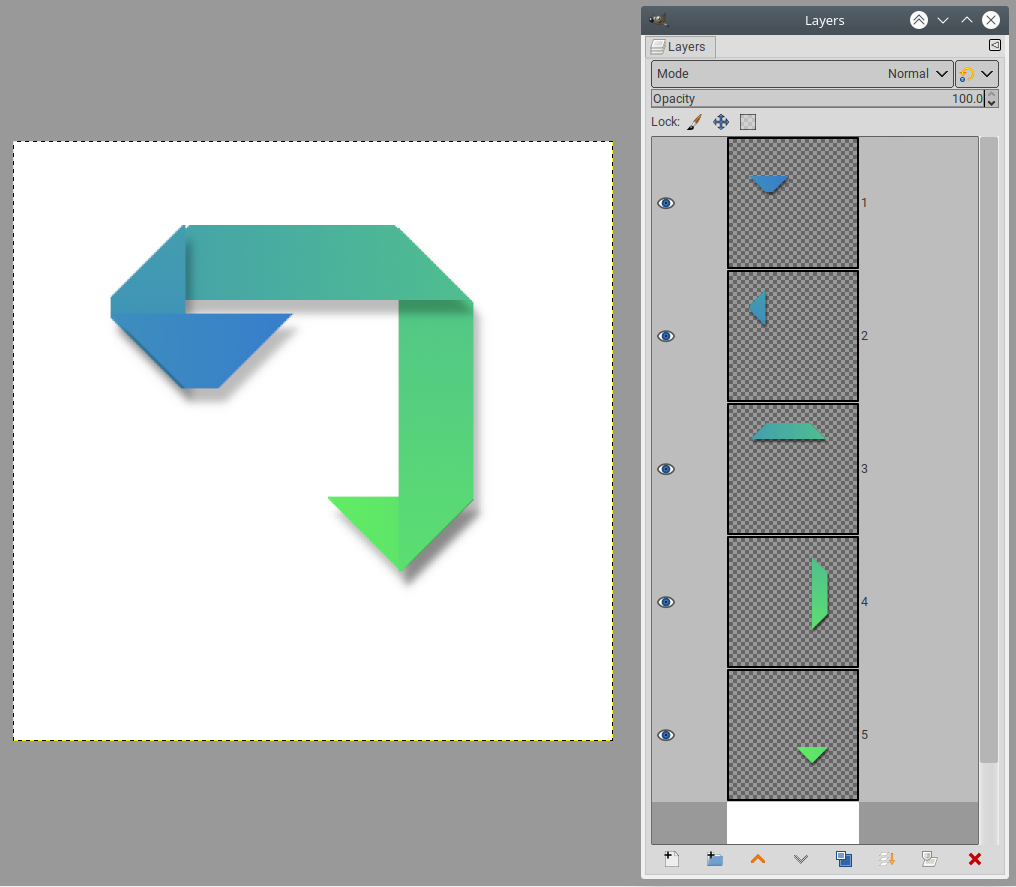Image resolution: width=1016 pixels, height=887 pixels.
Task: Open the layer mode group switcher dropdown
Action: coord(976,74)
